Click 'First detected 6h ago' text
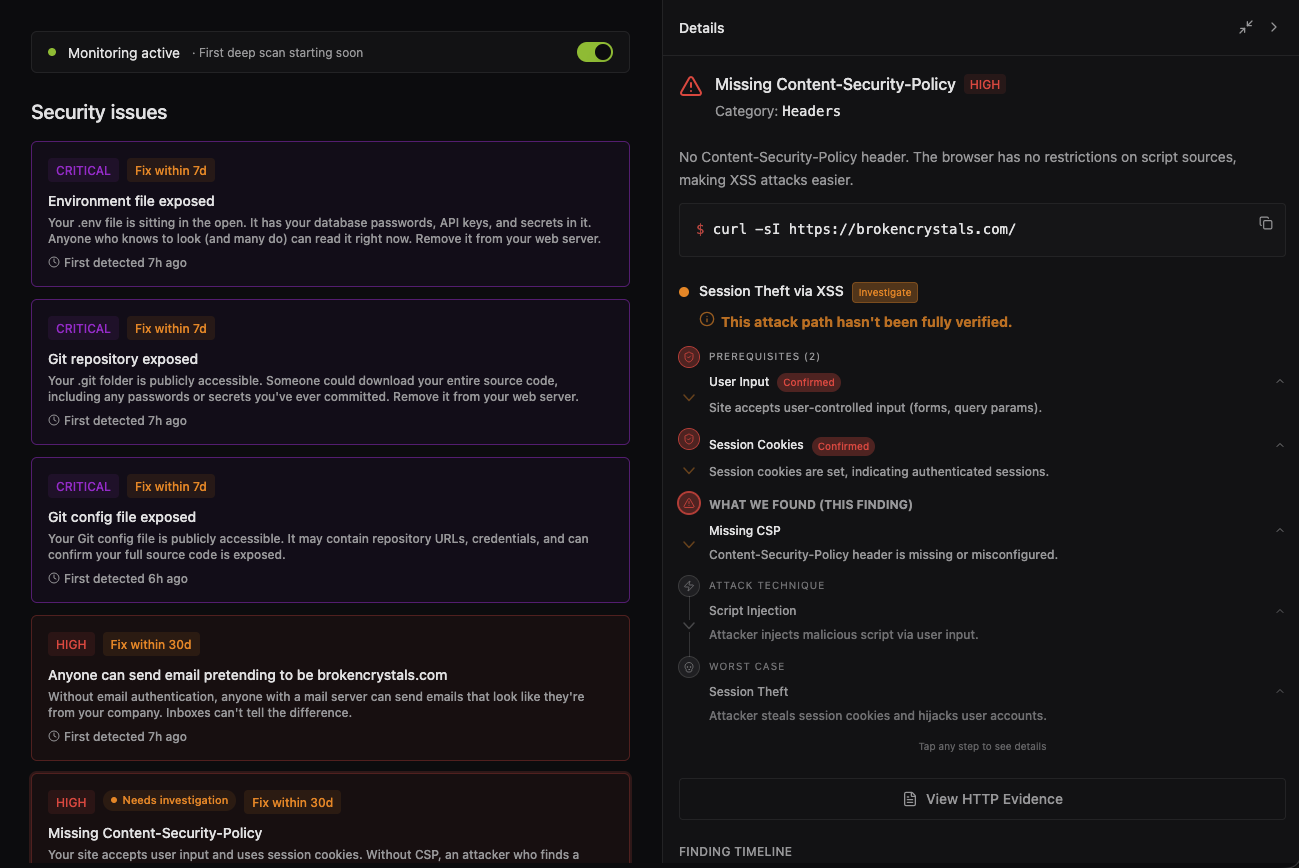Screen dimensions: 1299x868 (126, 579)
